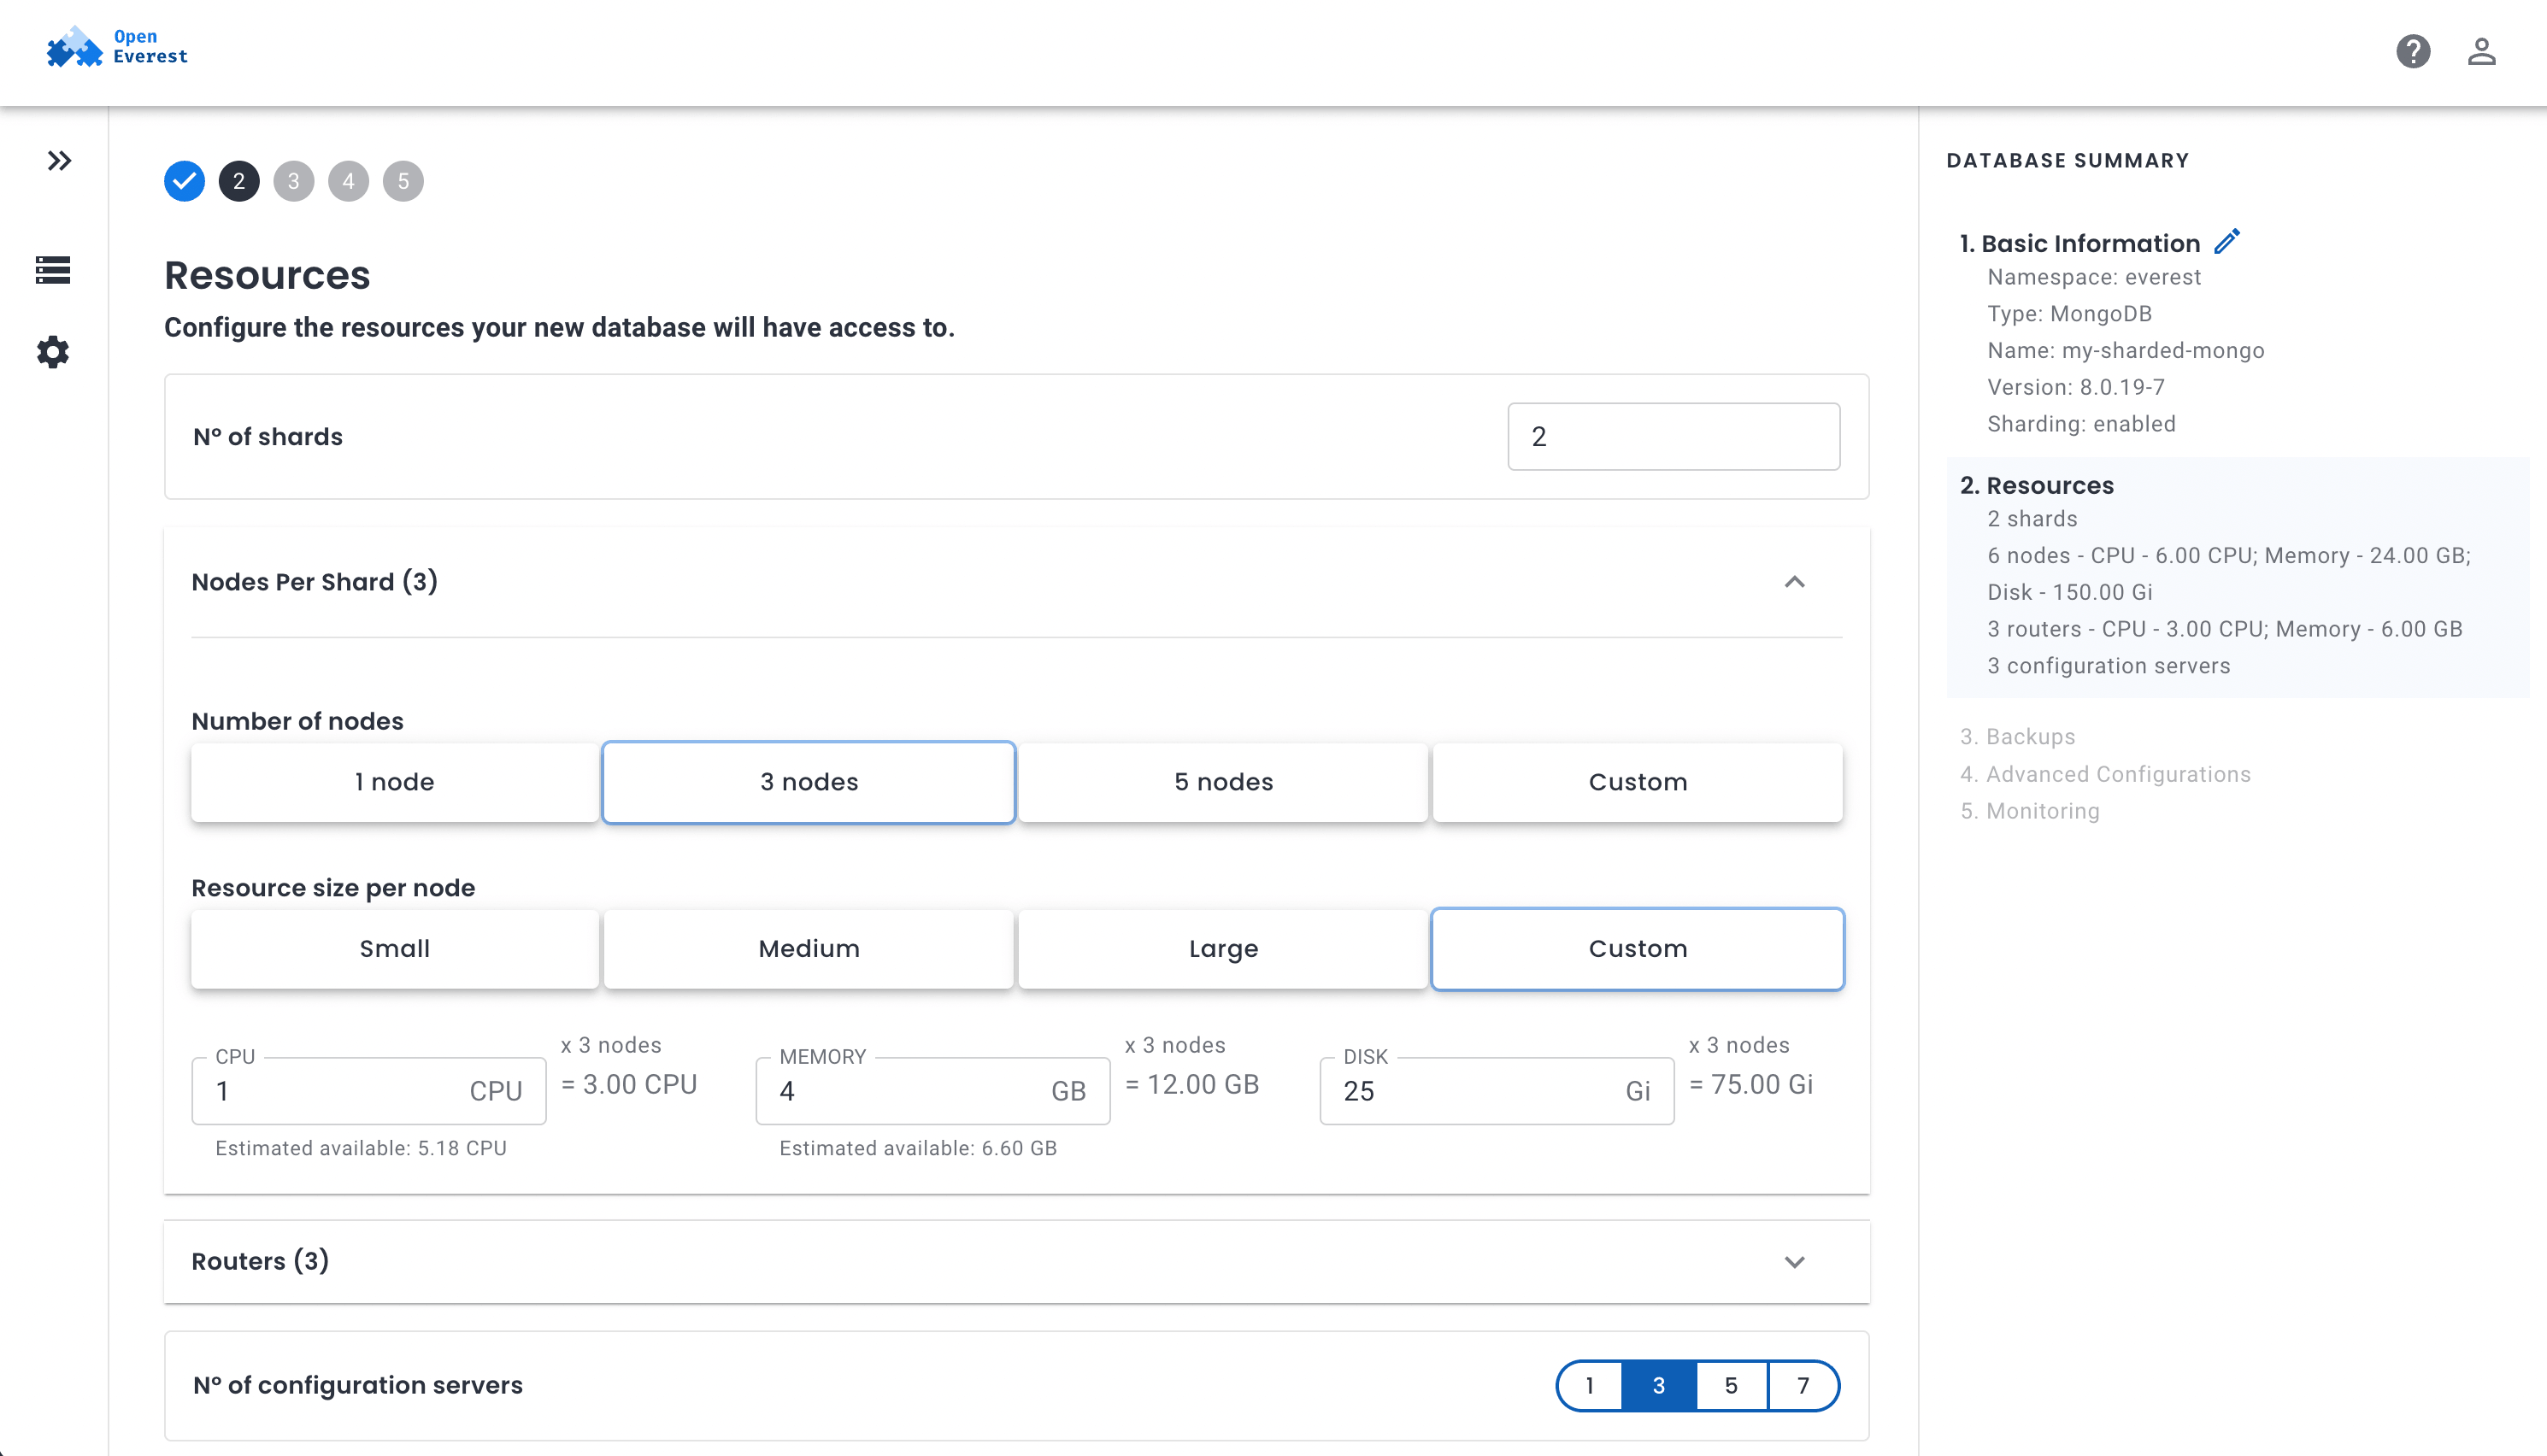Expand the Routers (3) section
Viewport: 2547px width, 1456px height.
[1795, 1262]
